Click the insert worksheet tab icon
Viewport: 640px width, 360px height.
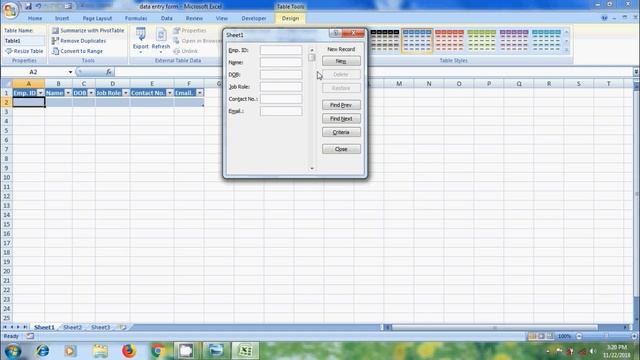click(x=122, y=327)
